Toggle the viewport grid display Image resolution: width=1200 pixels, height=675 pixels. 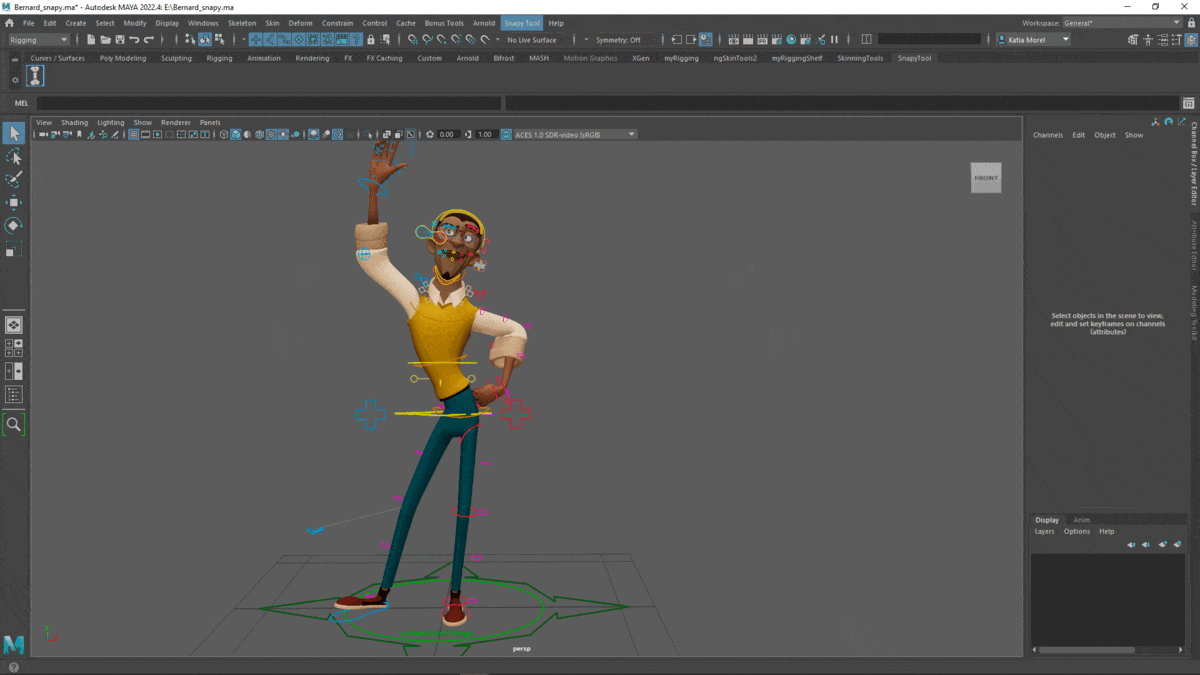pos(133,134)
